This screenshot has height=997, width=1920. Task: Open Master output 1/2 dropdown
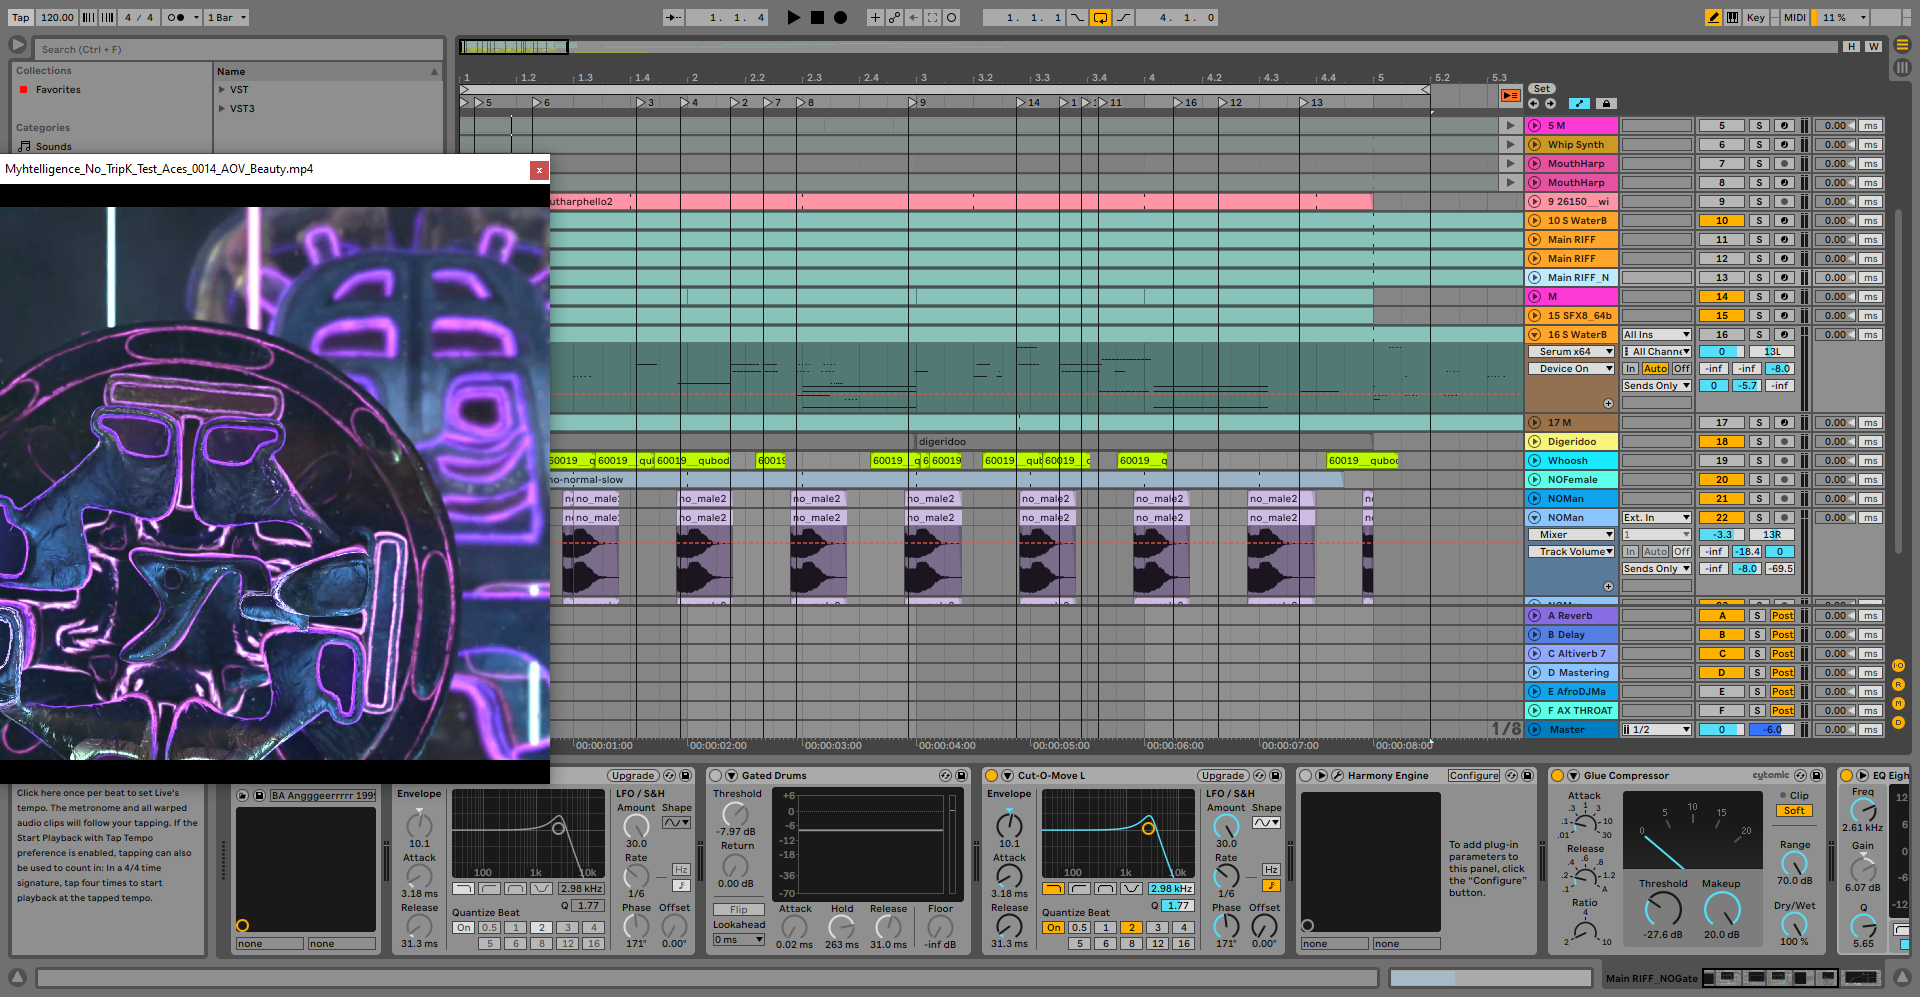1656,730
